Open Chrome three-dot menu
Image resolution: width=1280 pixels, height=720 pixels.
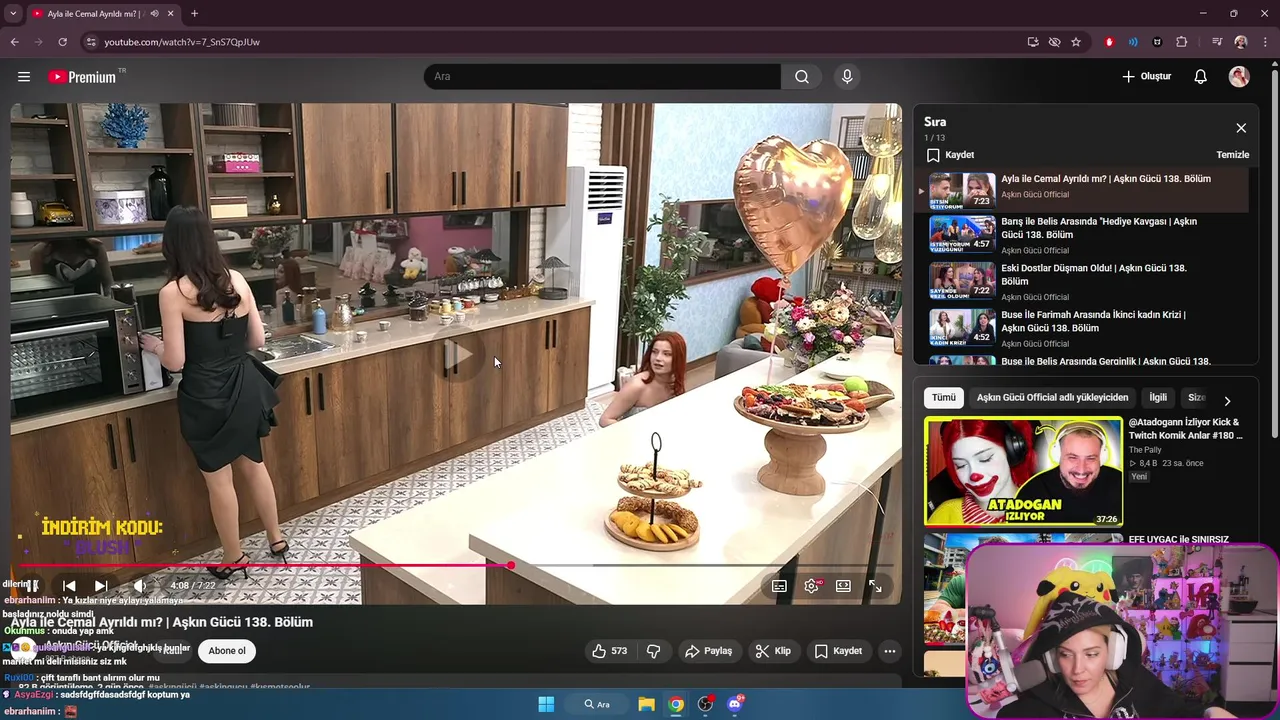[1264, 42]
